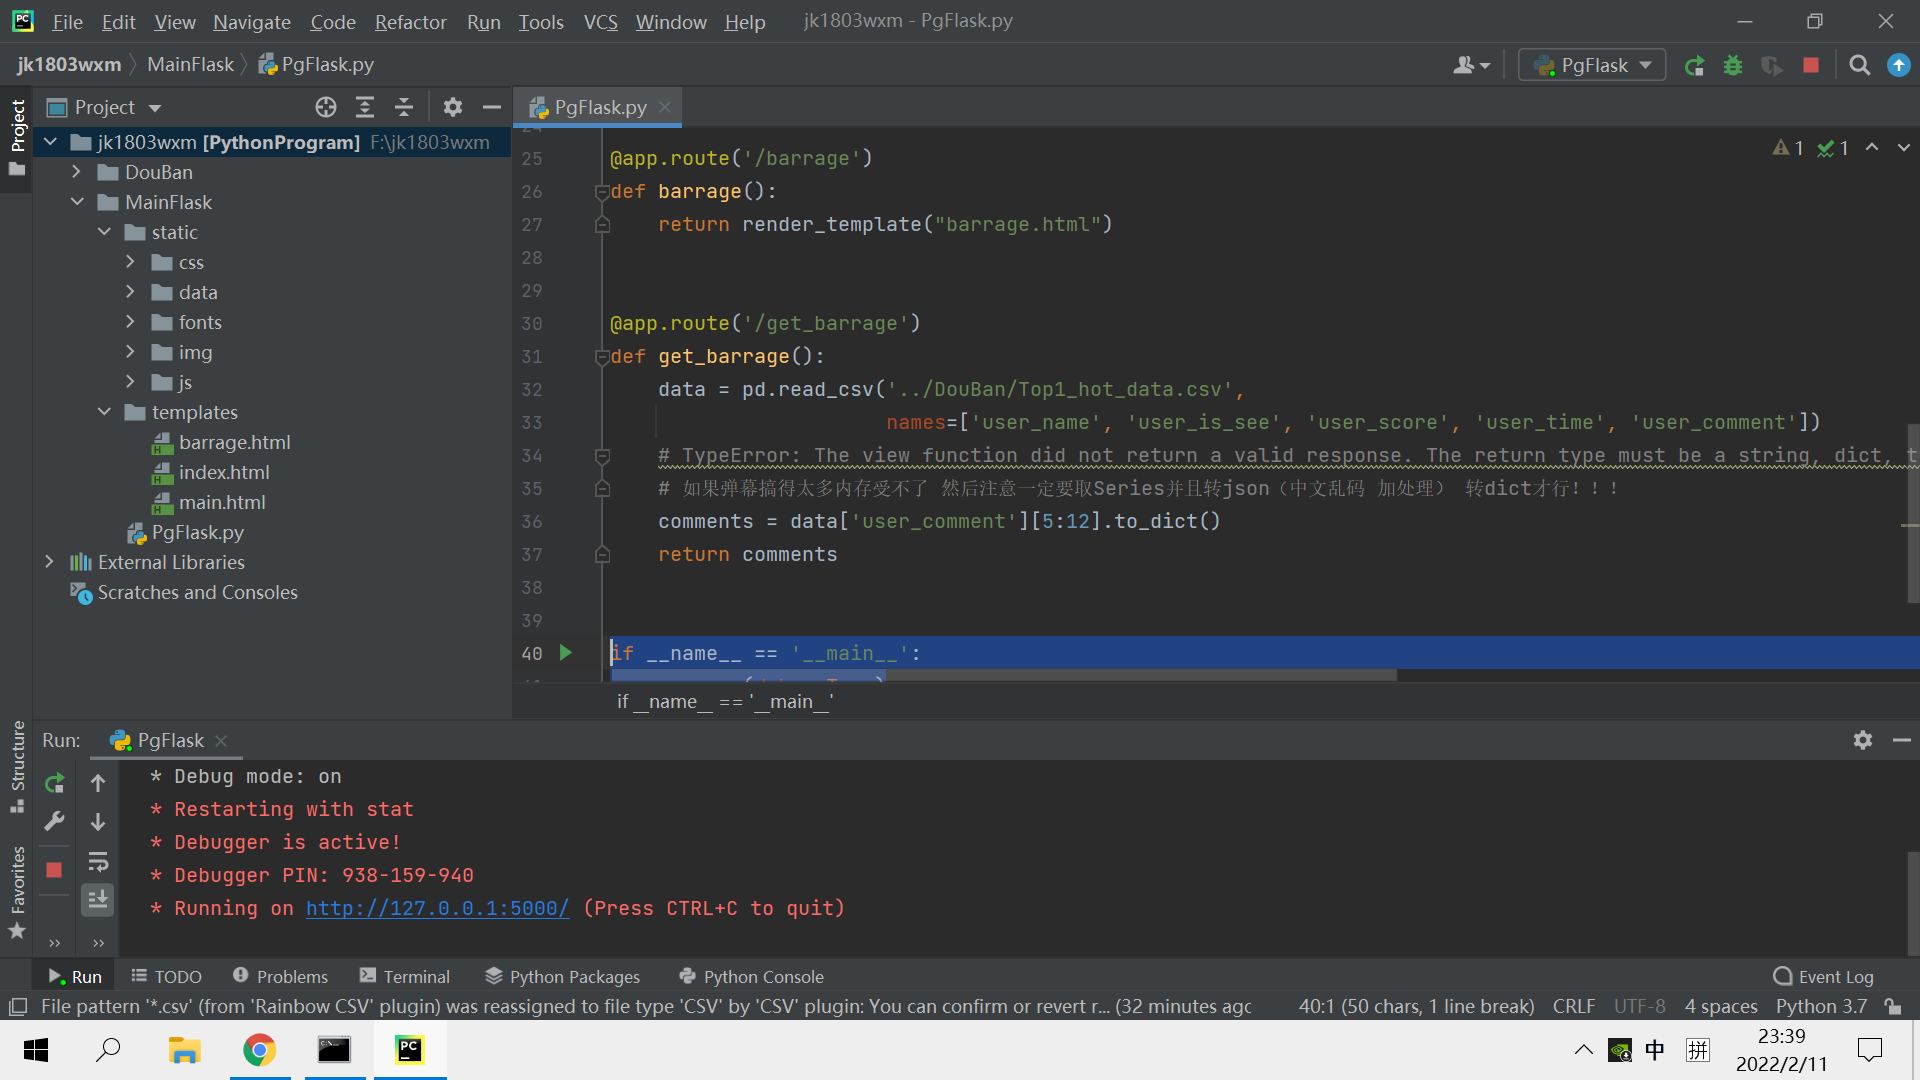
Task: Open Chrome from the Windows taskbar
Action: click(259, 1050)
